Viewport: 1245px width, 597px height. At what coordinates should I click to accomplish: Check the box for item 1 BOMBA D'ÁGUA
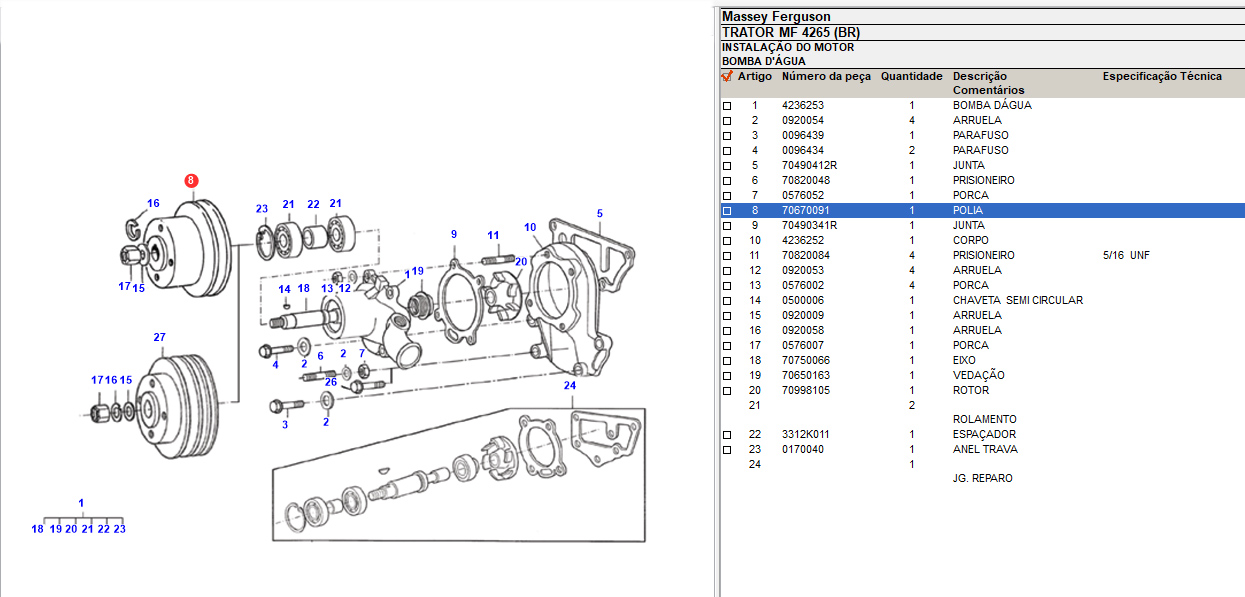727,106
